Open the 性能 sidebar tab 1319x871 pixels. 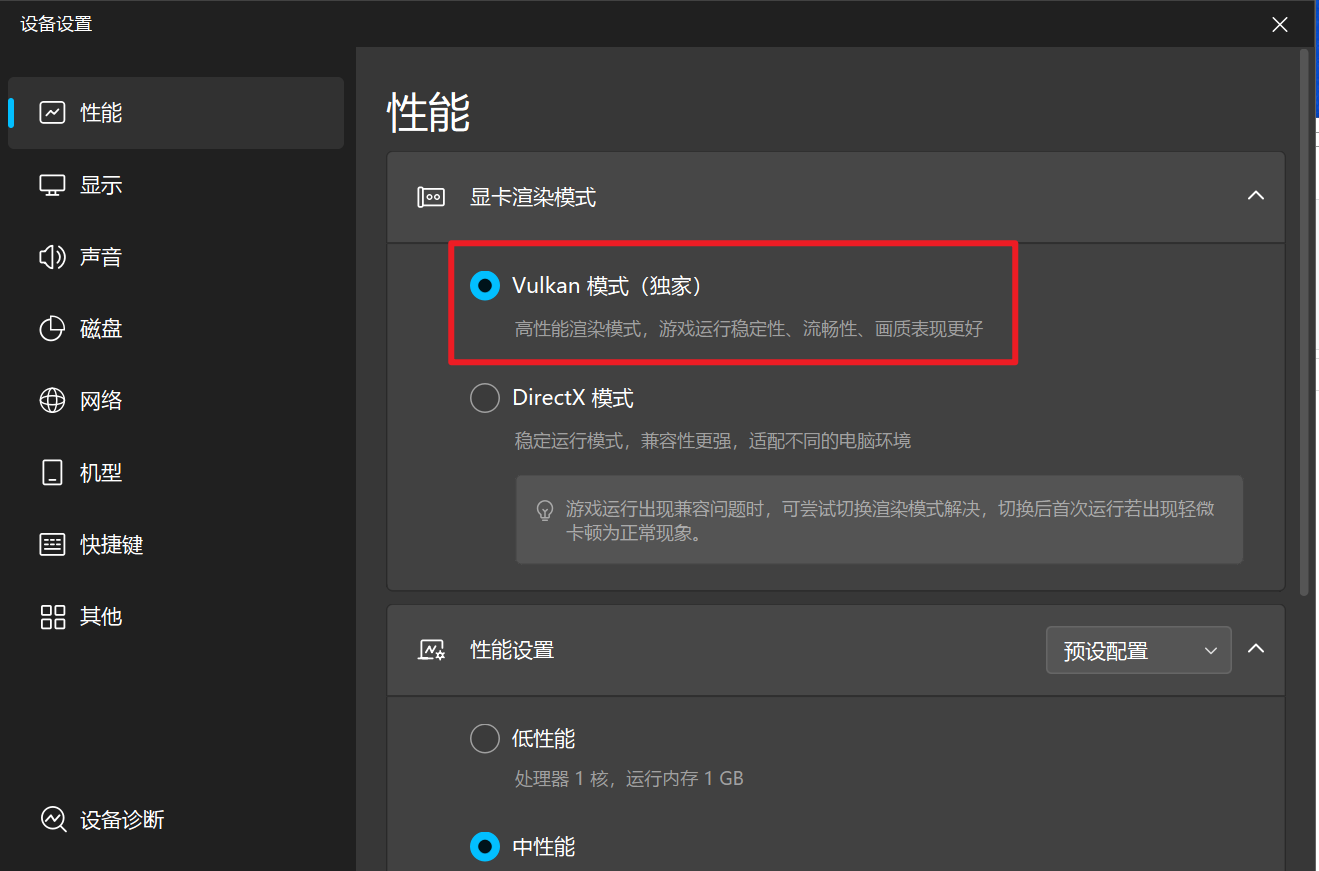pos(176,113)
